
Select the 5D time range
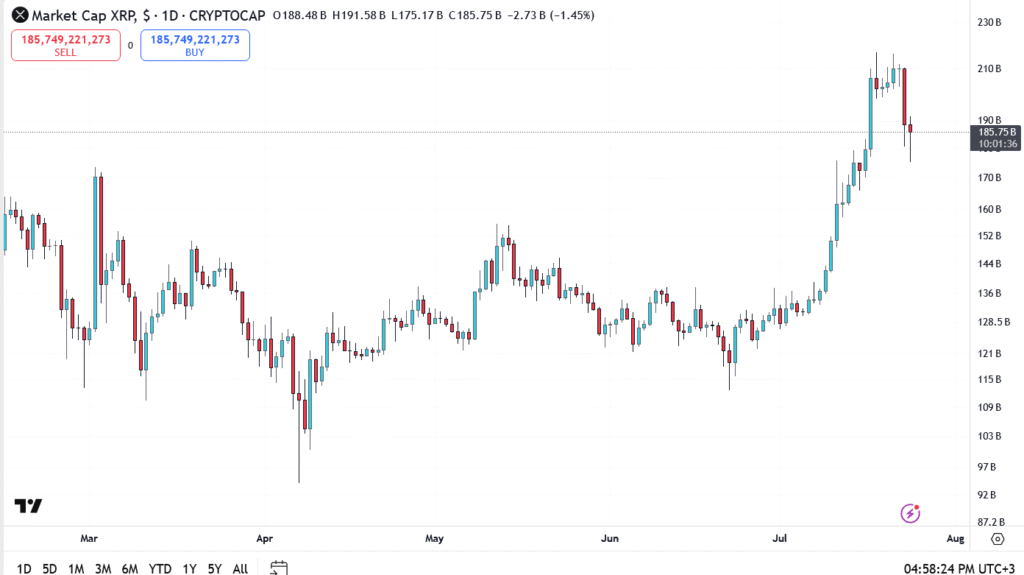click(x=50, y=569)
